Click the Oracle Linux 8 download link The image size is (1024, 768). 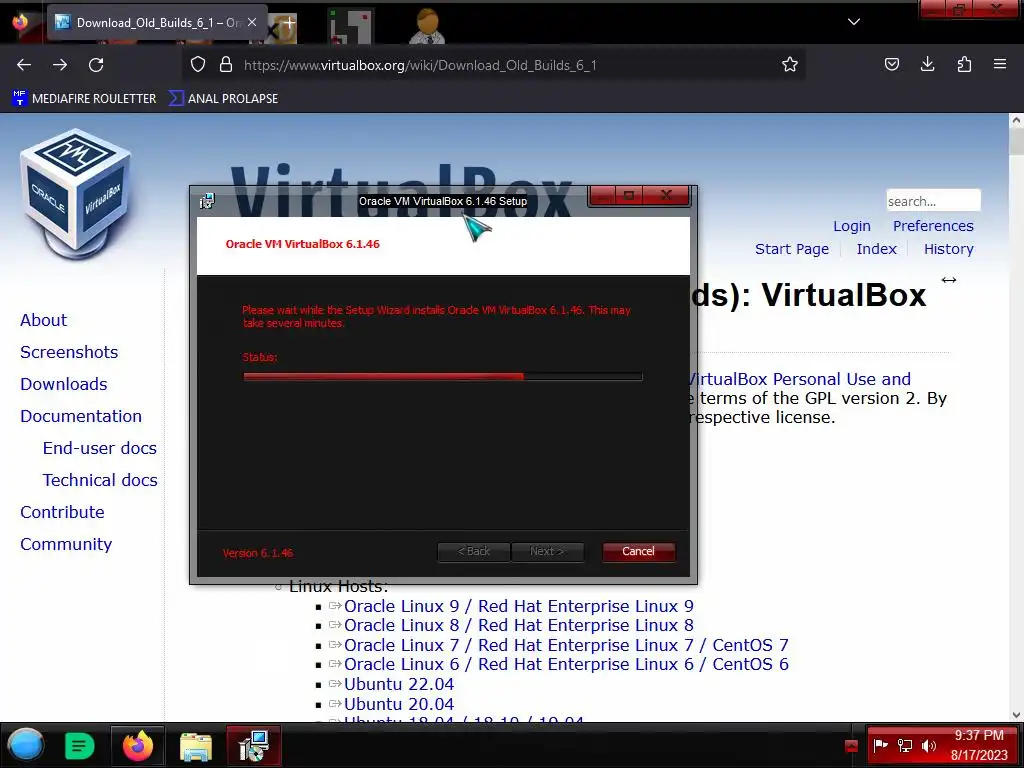point(519,625)
